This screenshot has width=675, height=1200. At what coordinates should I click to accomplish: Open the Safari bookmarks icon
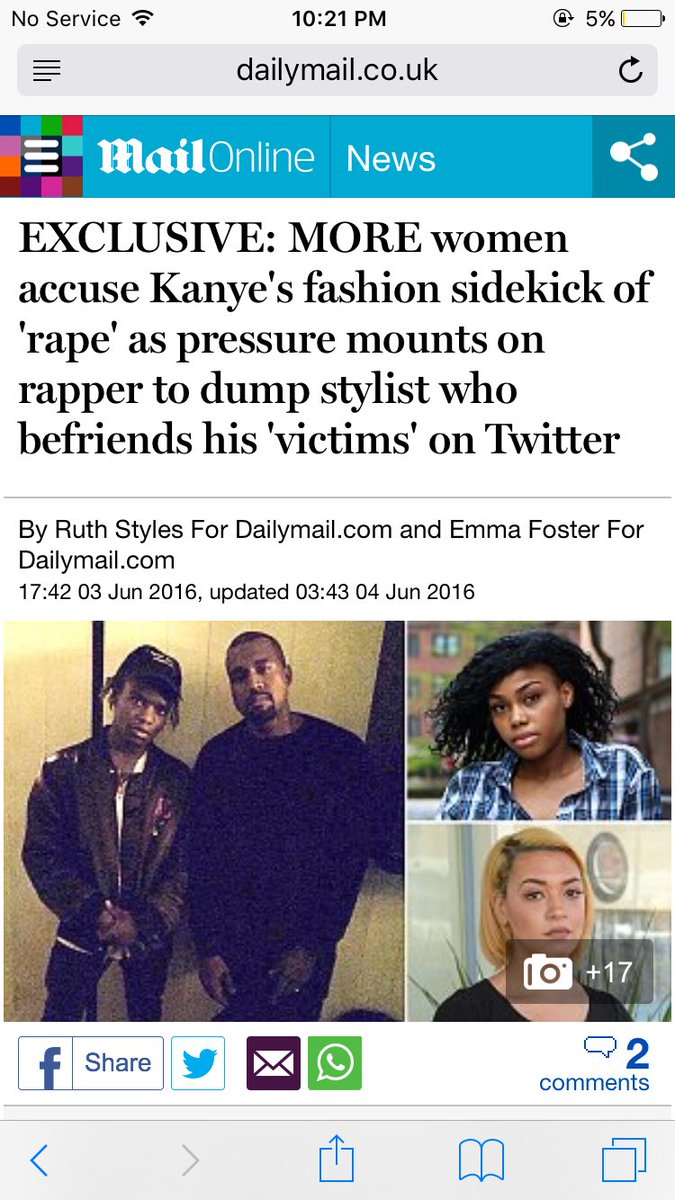click(481, 1161)
